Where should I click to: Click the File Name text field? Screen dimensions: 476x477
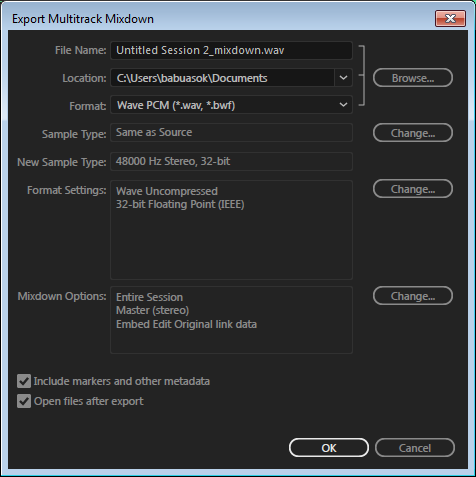click(231, 50)
